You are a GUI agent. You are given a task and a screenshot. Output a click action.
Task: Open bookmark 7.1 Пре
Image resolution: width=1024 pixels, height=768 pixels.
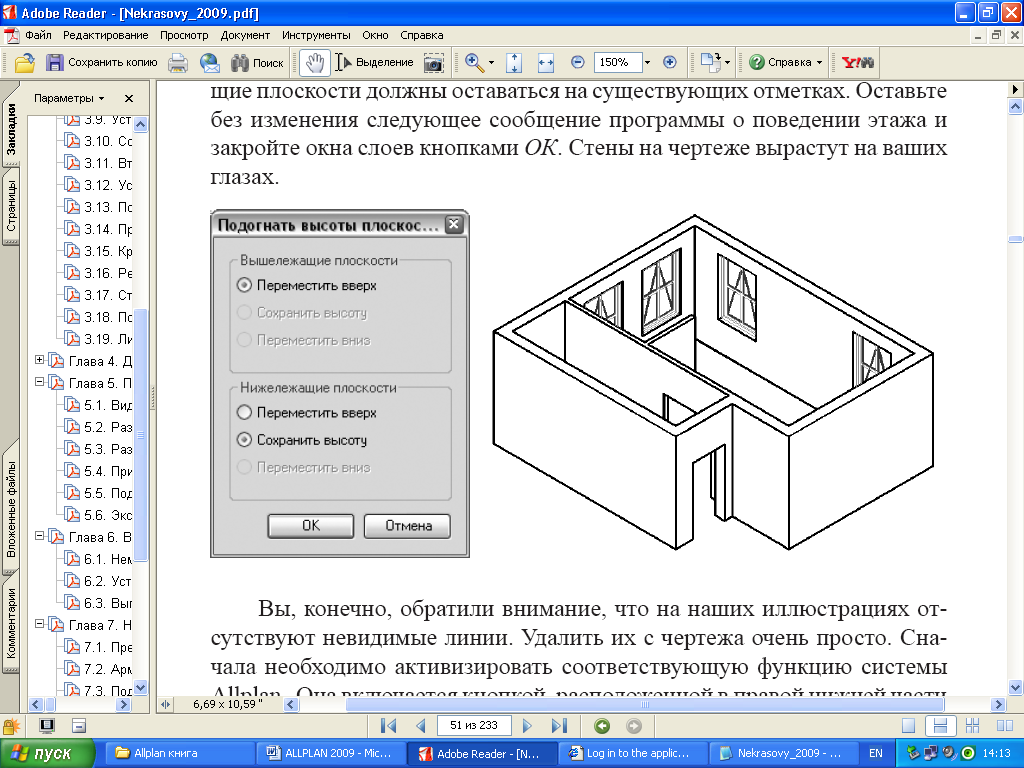(x=107, y=647)
